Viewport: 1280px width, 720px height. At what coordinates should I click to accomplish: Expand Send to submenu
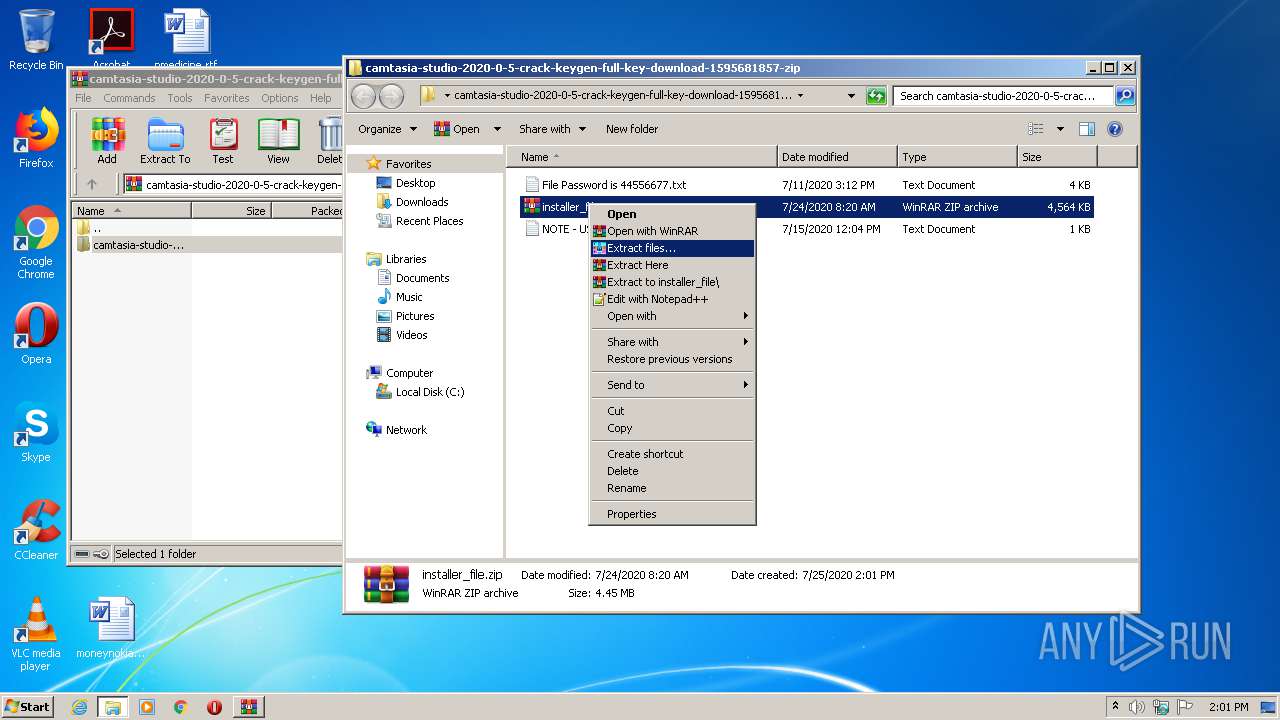tap(673, 385)
